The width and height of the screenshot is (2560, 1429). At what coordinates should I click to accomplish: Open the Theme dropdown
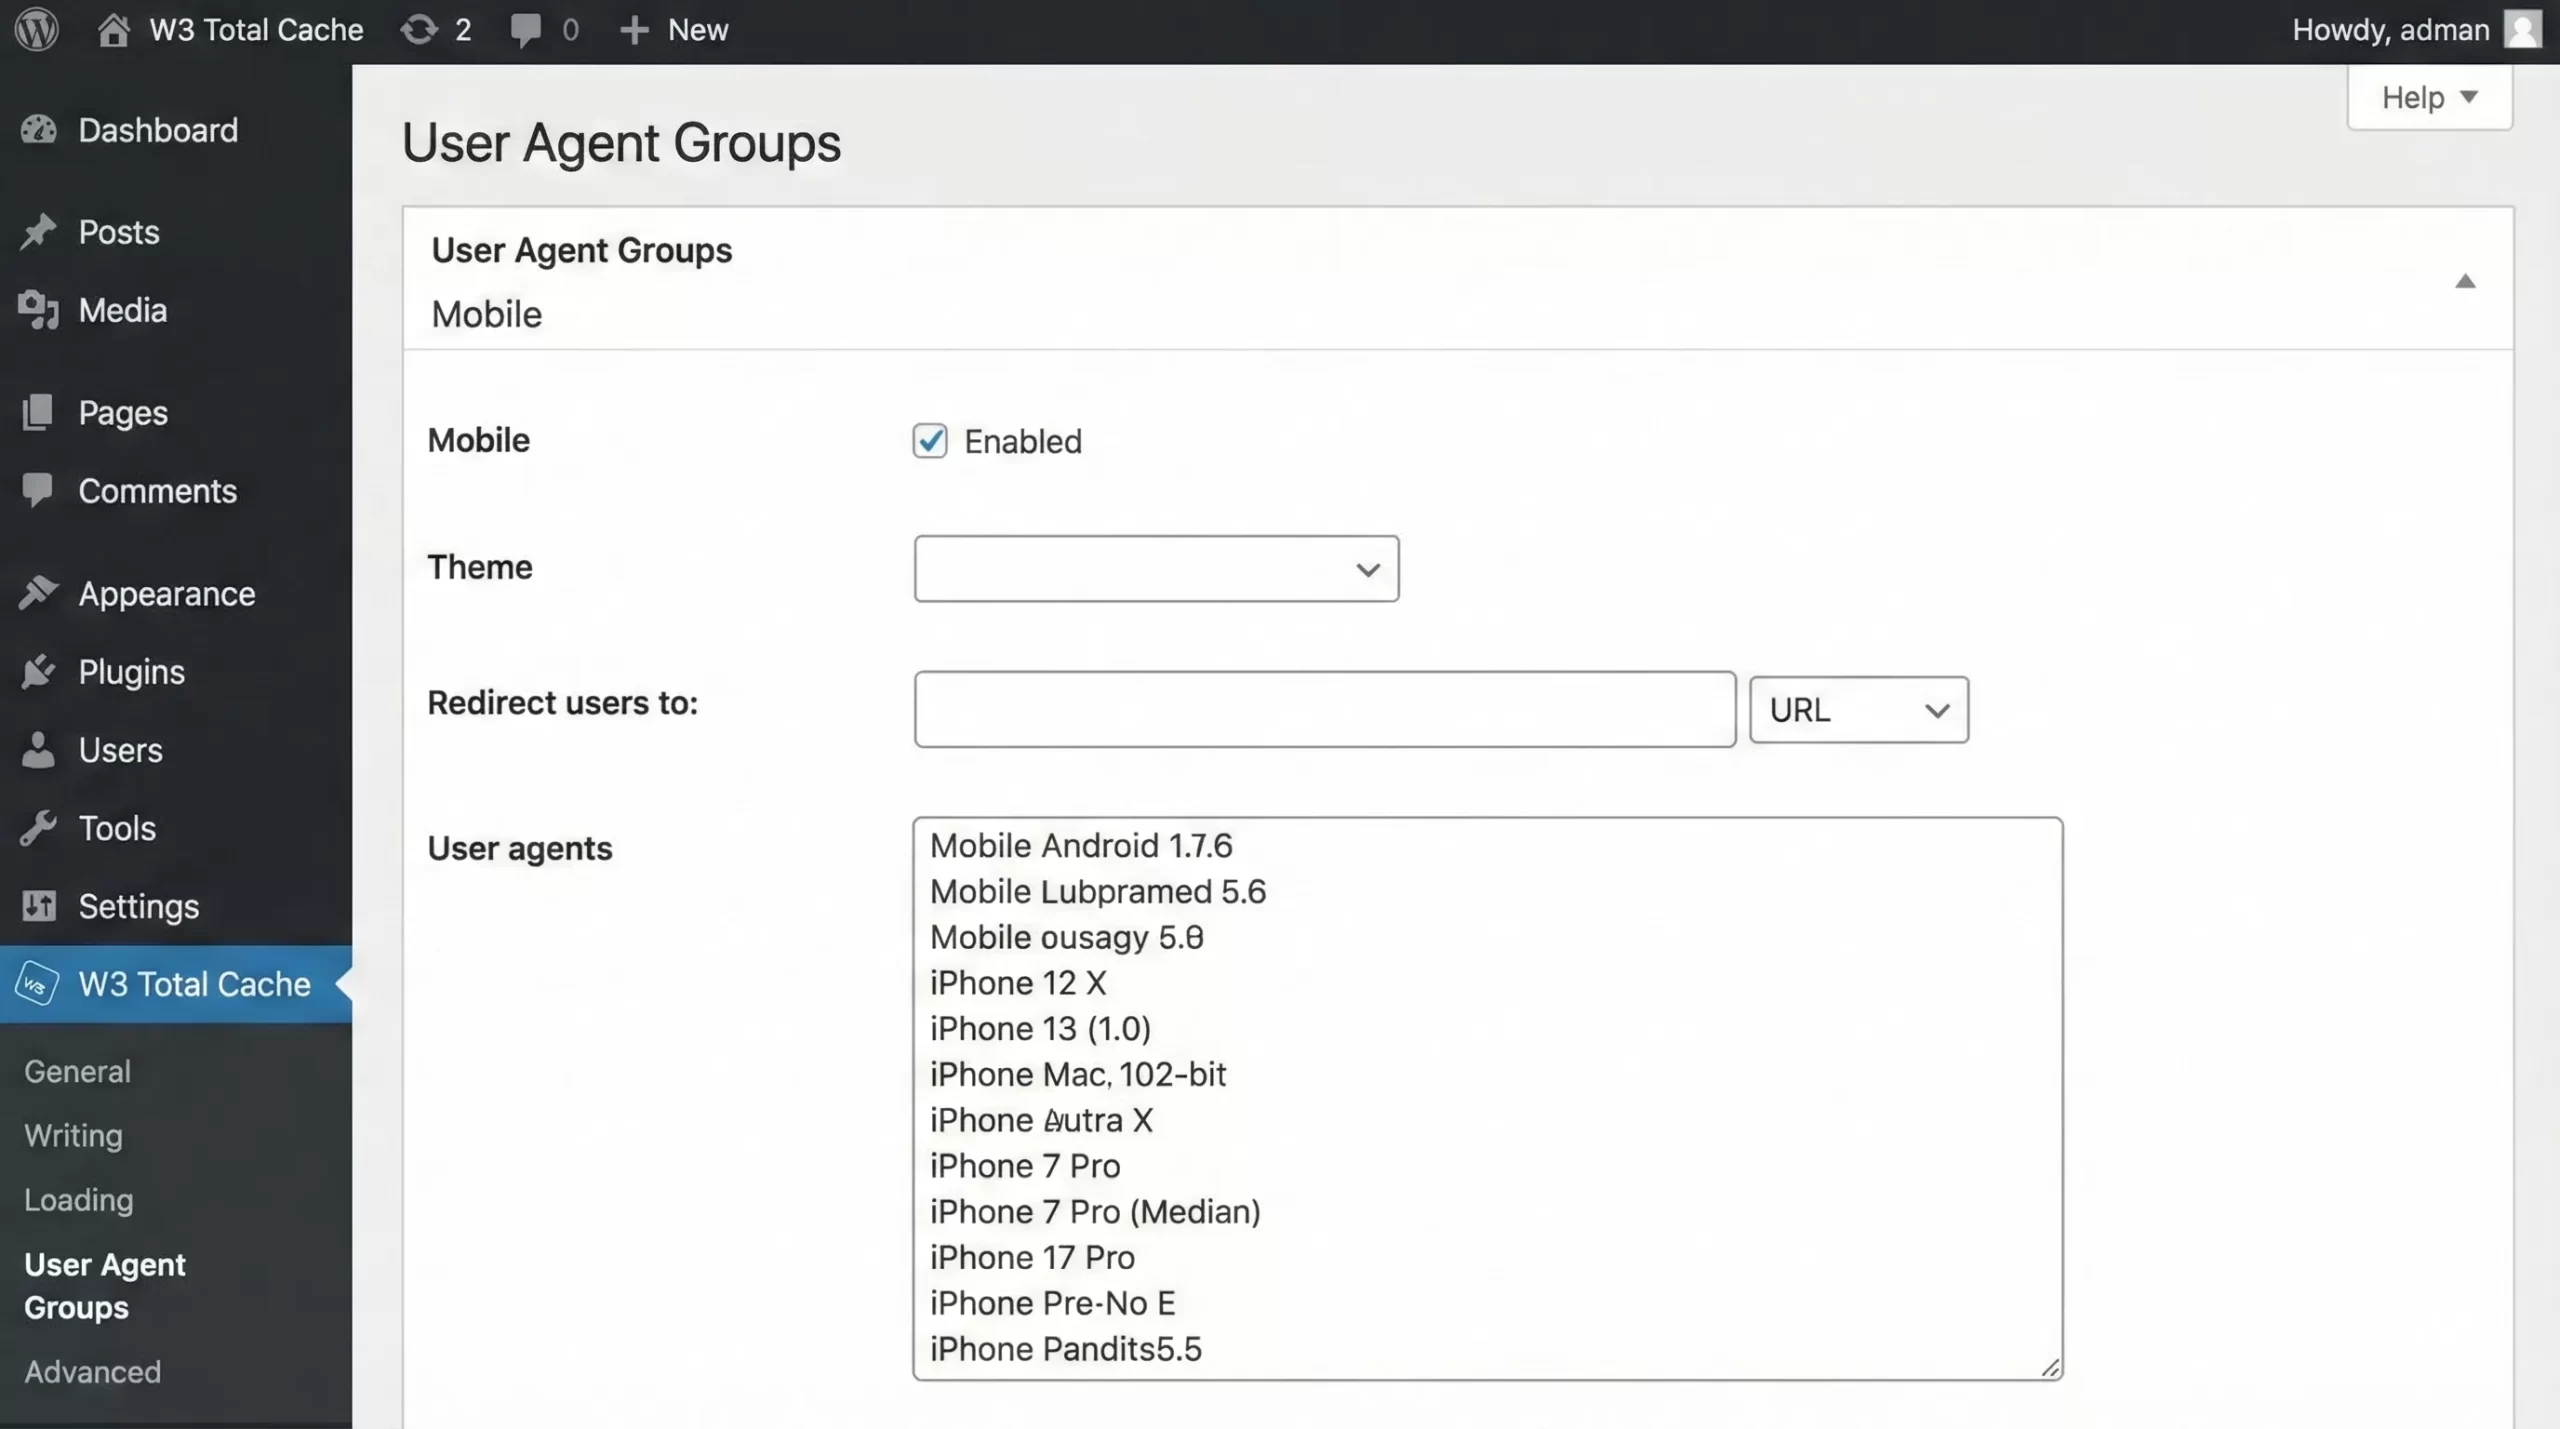(x=1154, y=568)
